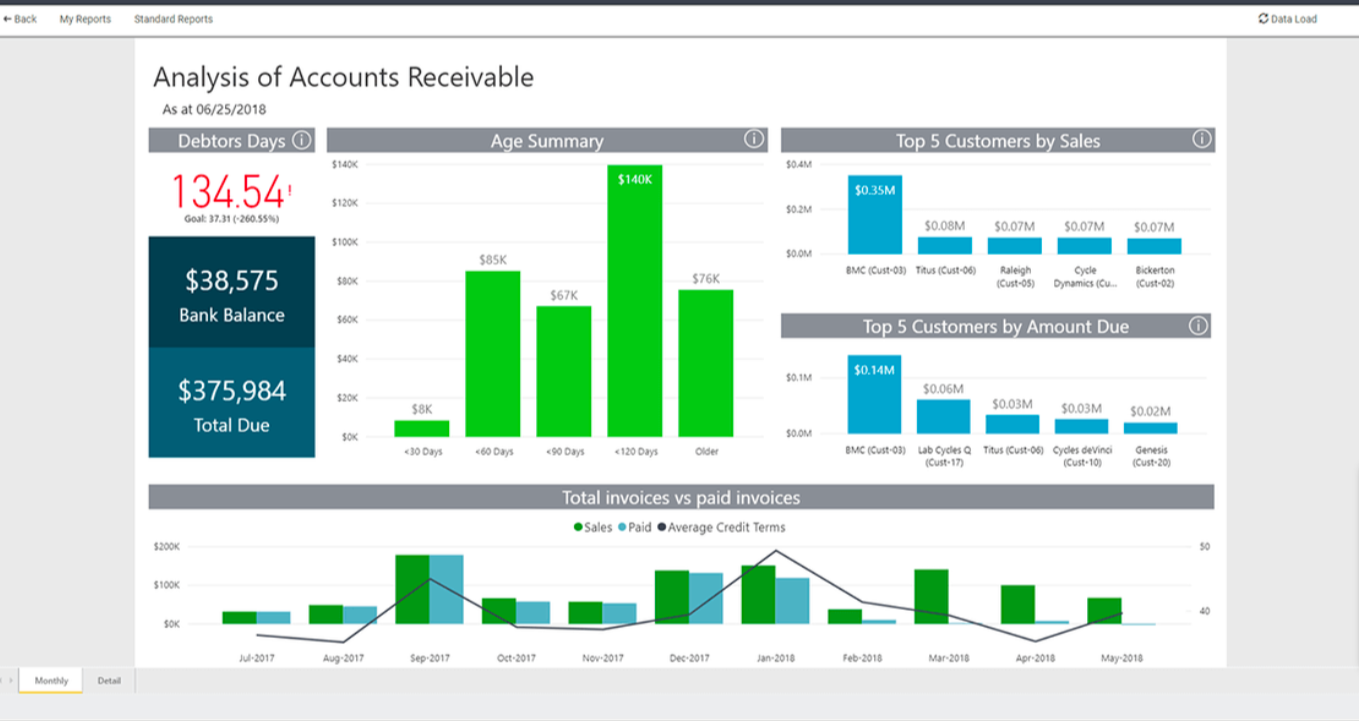The image size is (1359, 721).
Task: Click the $0.02M label above the Genesis bar
Action: coord(1151,411)
